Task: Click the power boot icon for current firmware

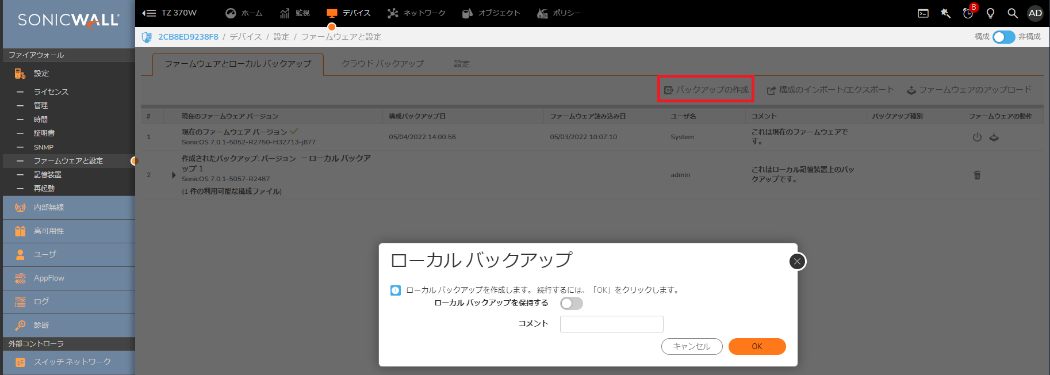Action: (976, 137)
